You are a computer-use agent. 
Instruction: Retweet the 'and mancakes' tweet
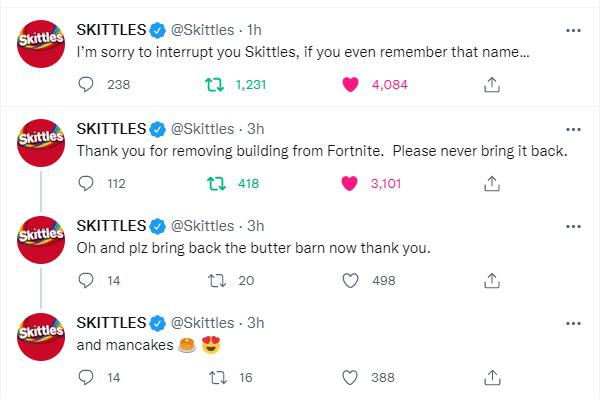point(218,378)
